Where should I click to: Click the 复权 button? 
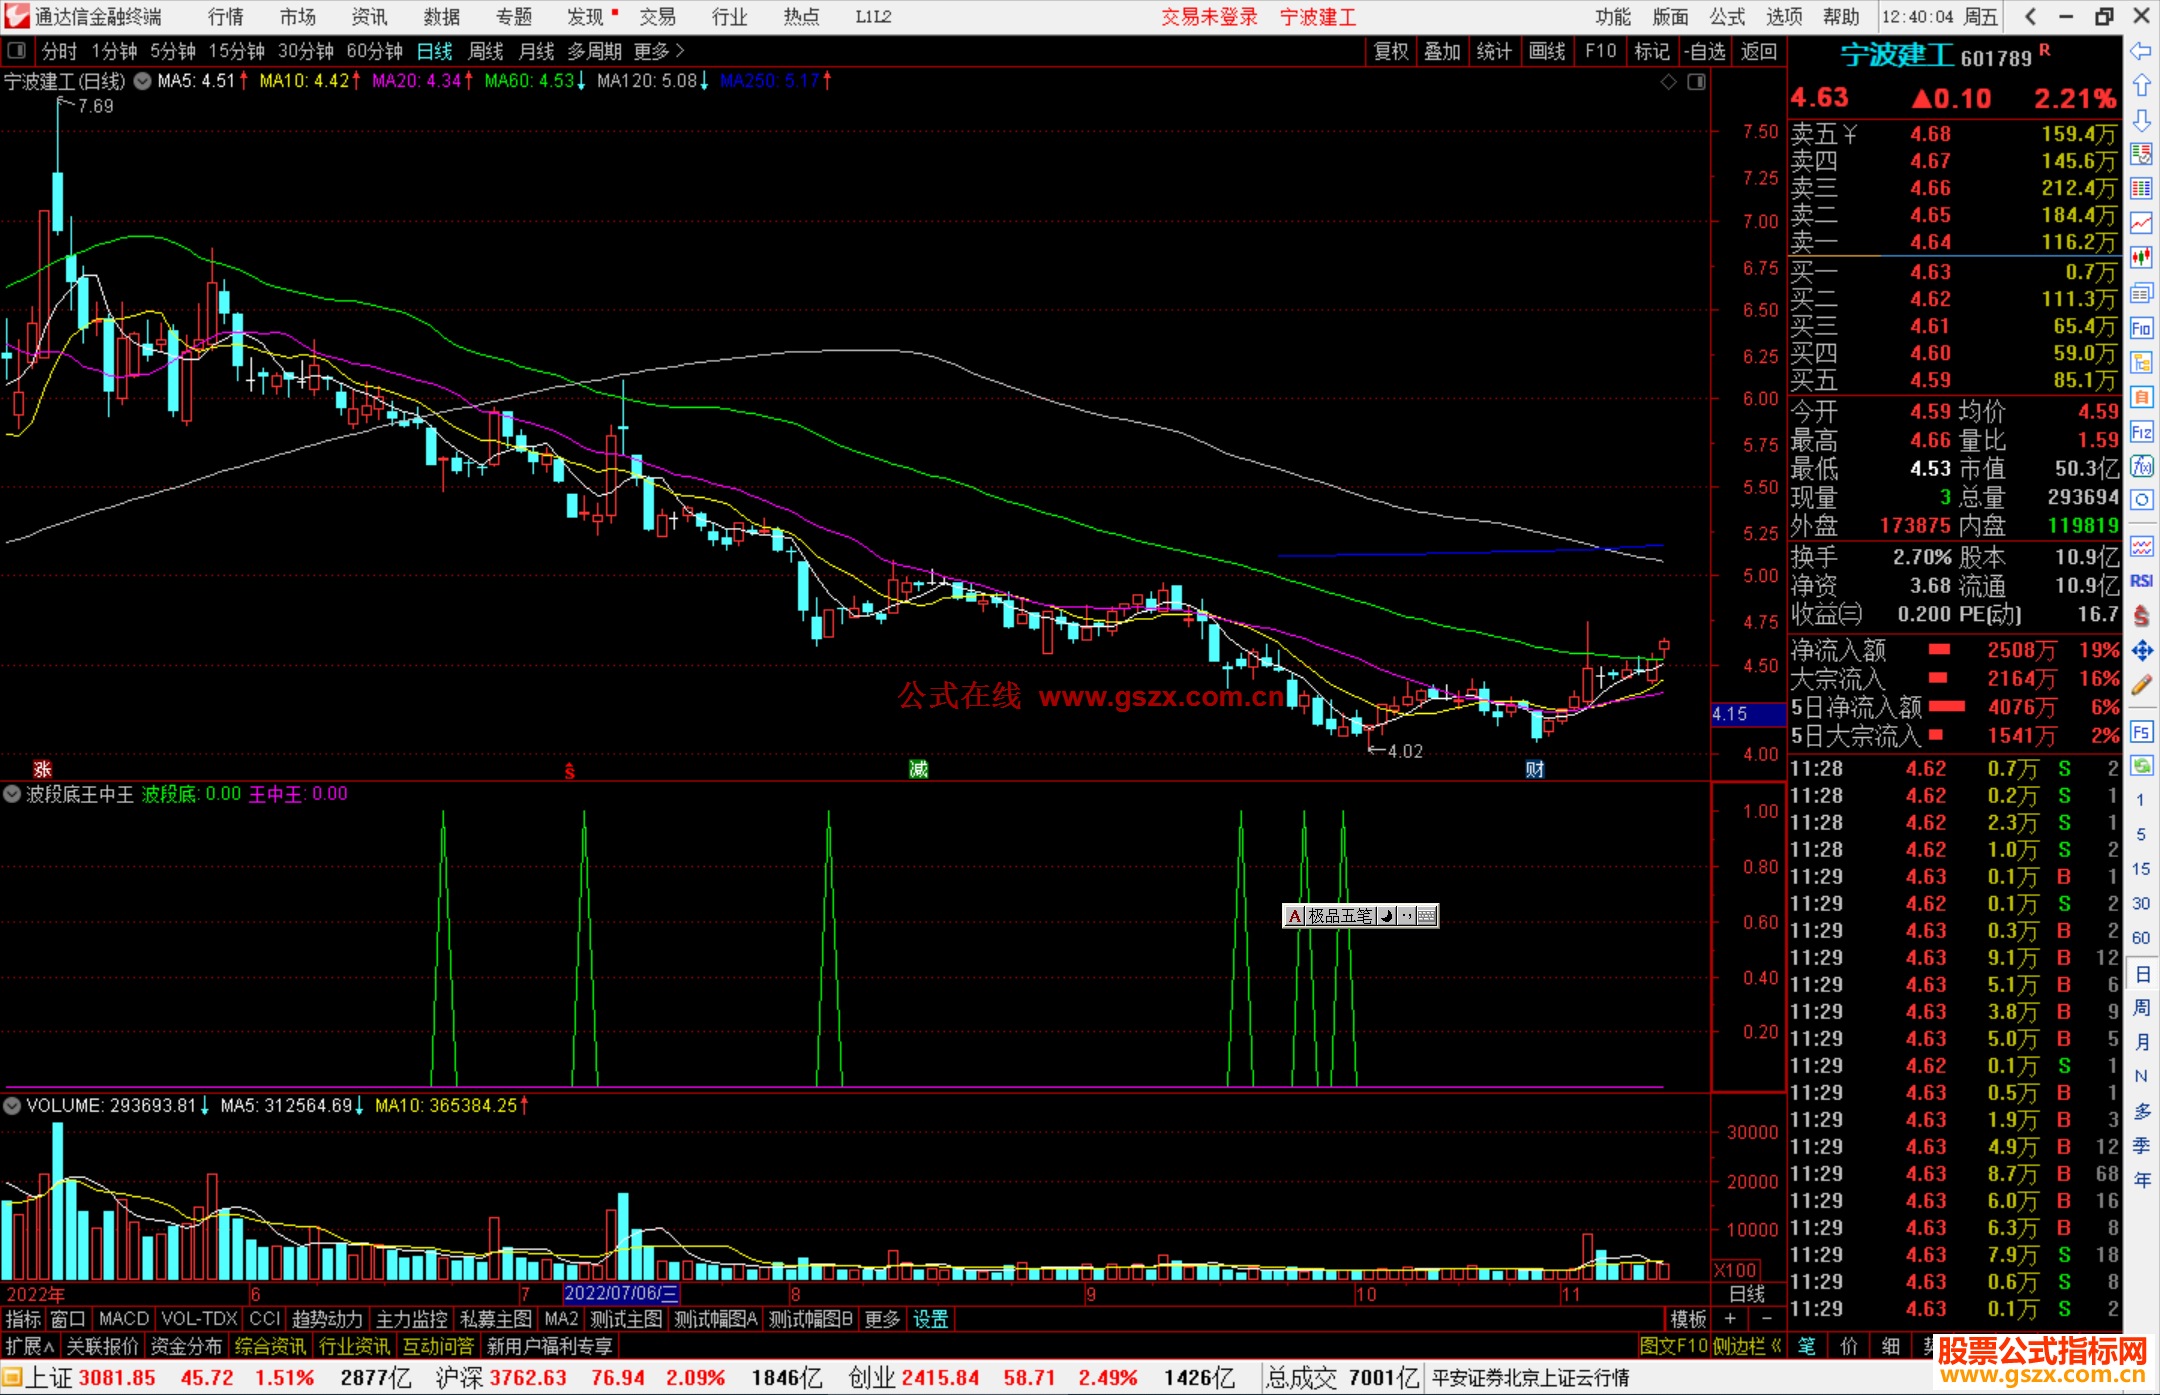coord(1390,51)
